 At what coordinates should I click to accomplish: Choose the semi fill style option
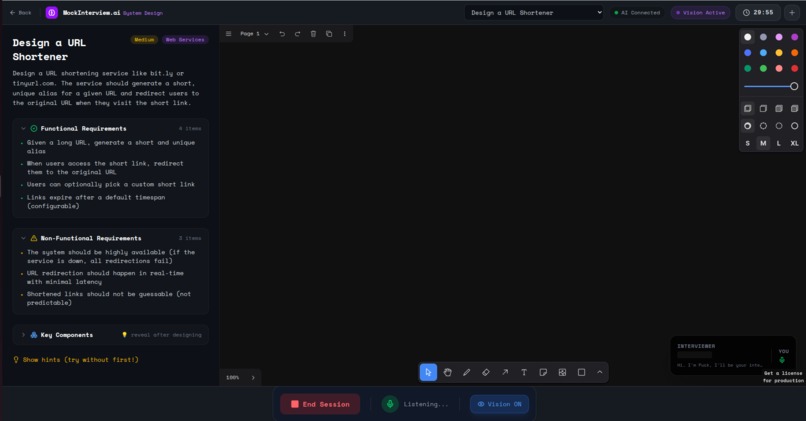pyautogui.click(x=763, y=108)
